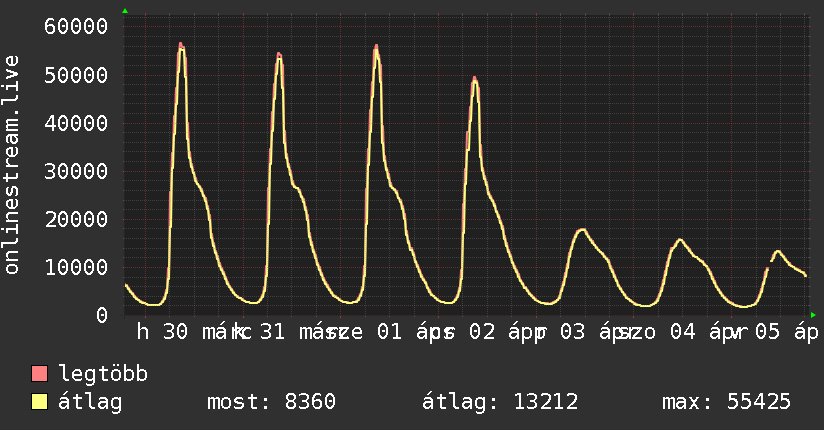This screenshot has height=430, width=824.
Task: Click the 50000 y-axis label
Action: tap(76, 75)
